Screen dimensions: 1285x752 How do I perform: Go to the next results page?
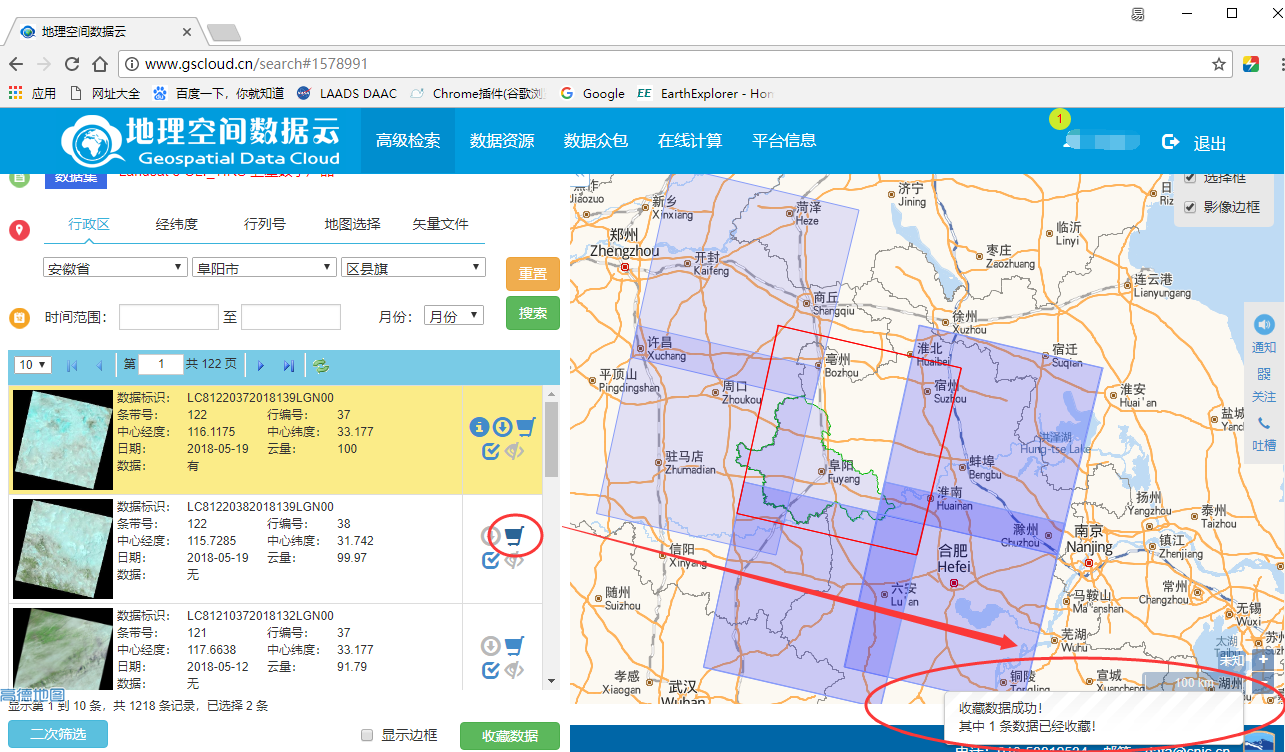[261, 366]
